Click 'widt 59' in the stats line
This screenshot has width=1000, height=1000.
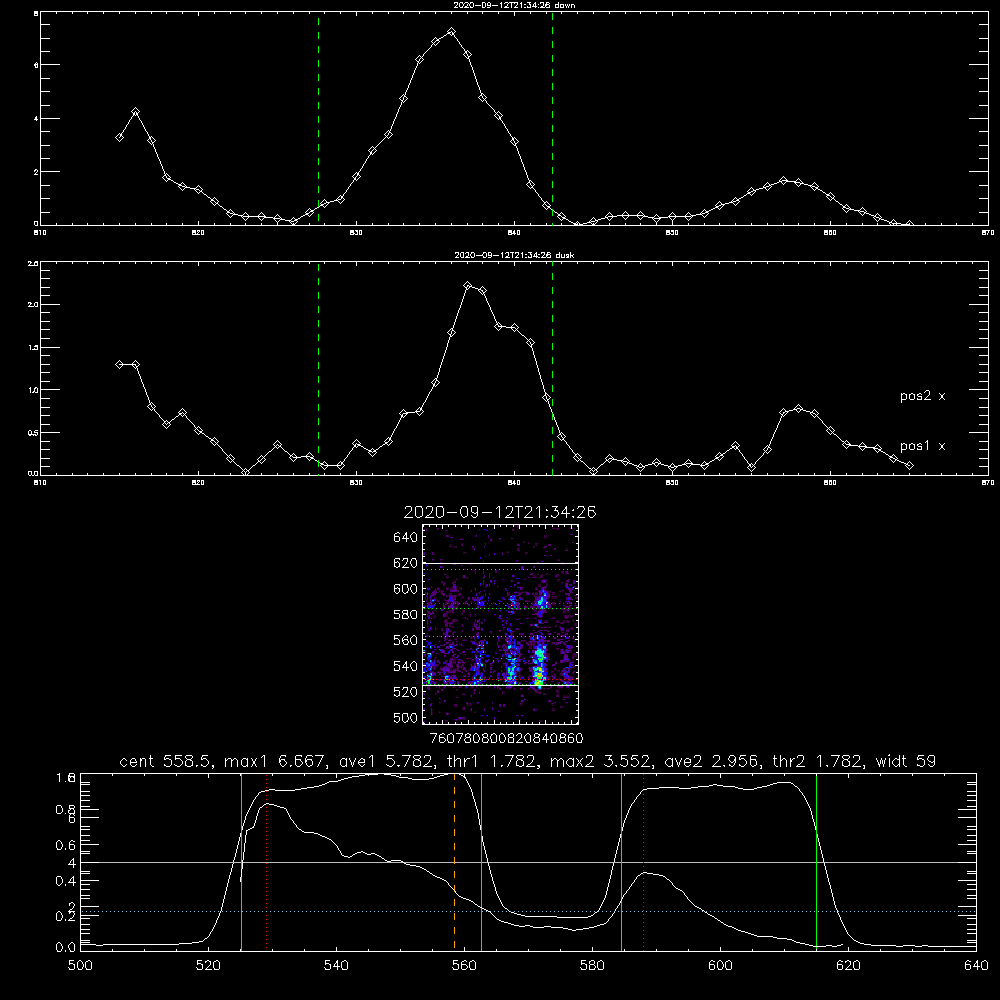coord(906,761)
